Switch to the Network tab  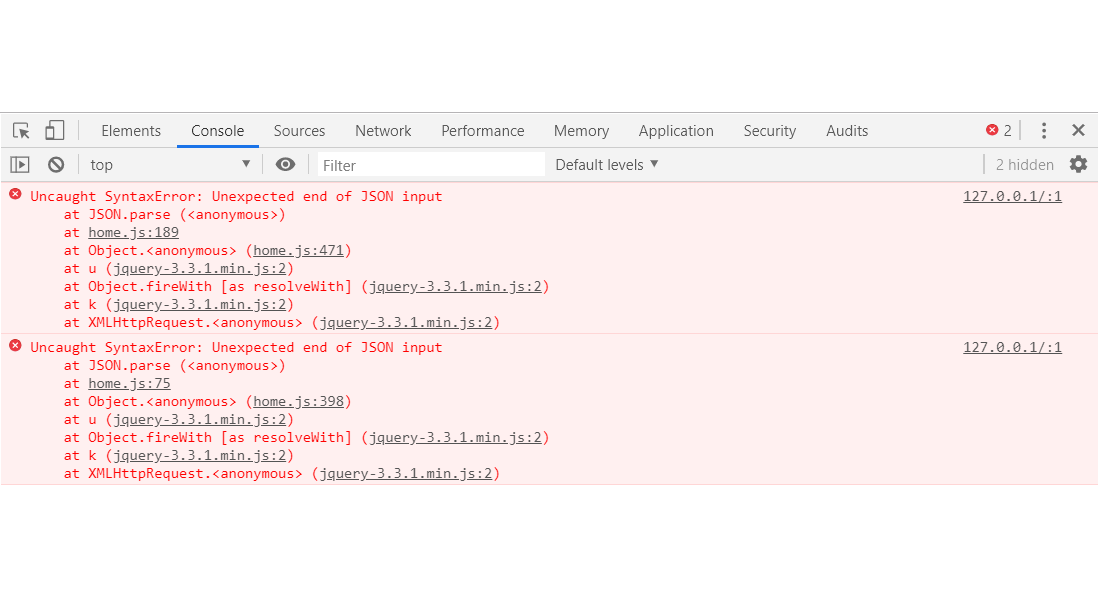tap(383, 131)
